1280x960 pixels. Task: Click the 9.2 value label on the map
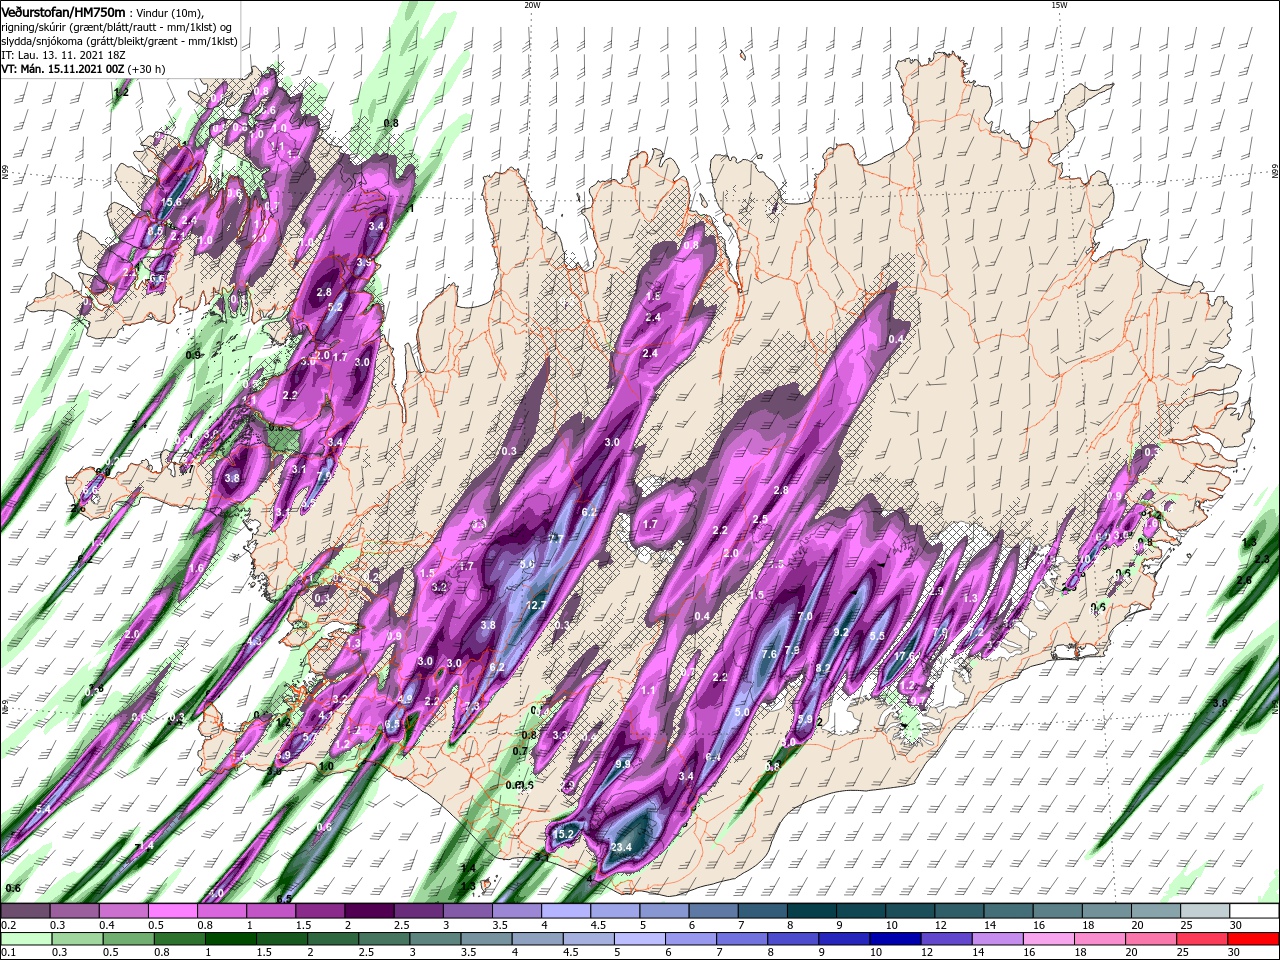pyautogui.click(x=841, y=632)
